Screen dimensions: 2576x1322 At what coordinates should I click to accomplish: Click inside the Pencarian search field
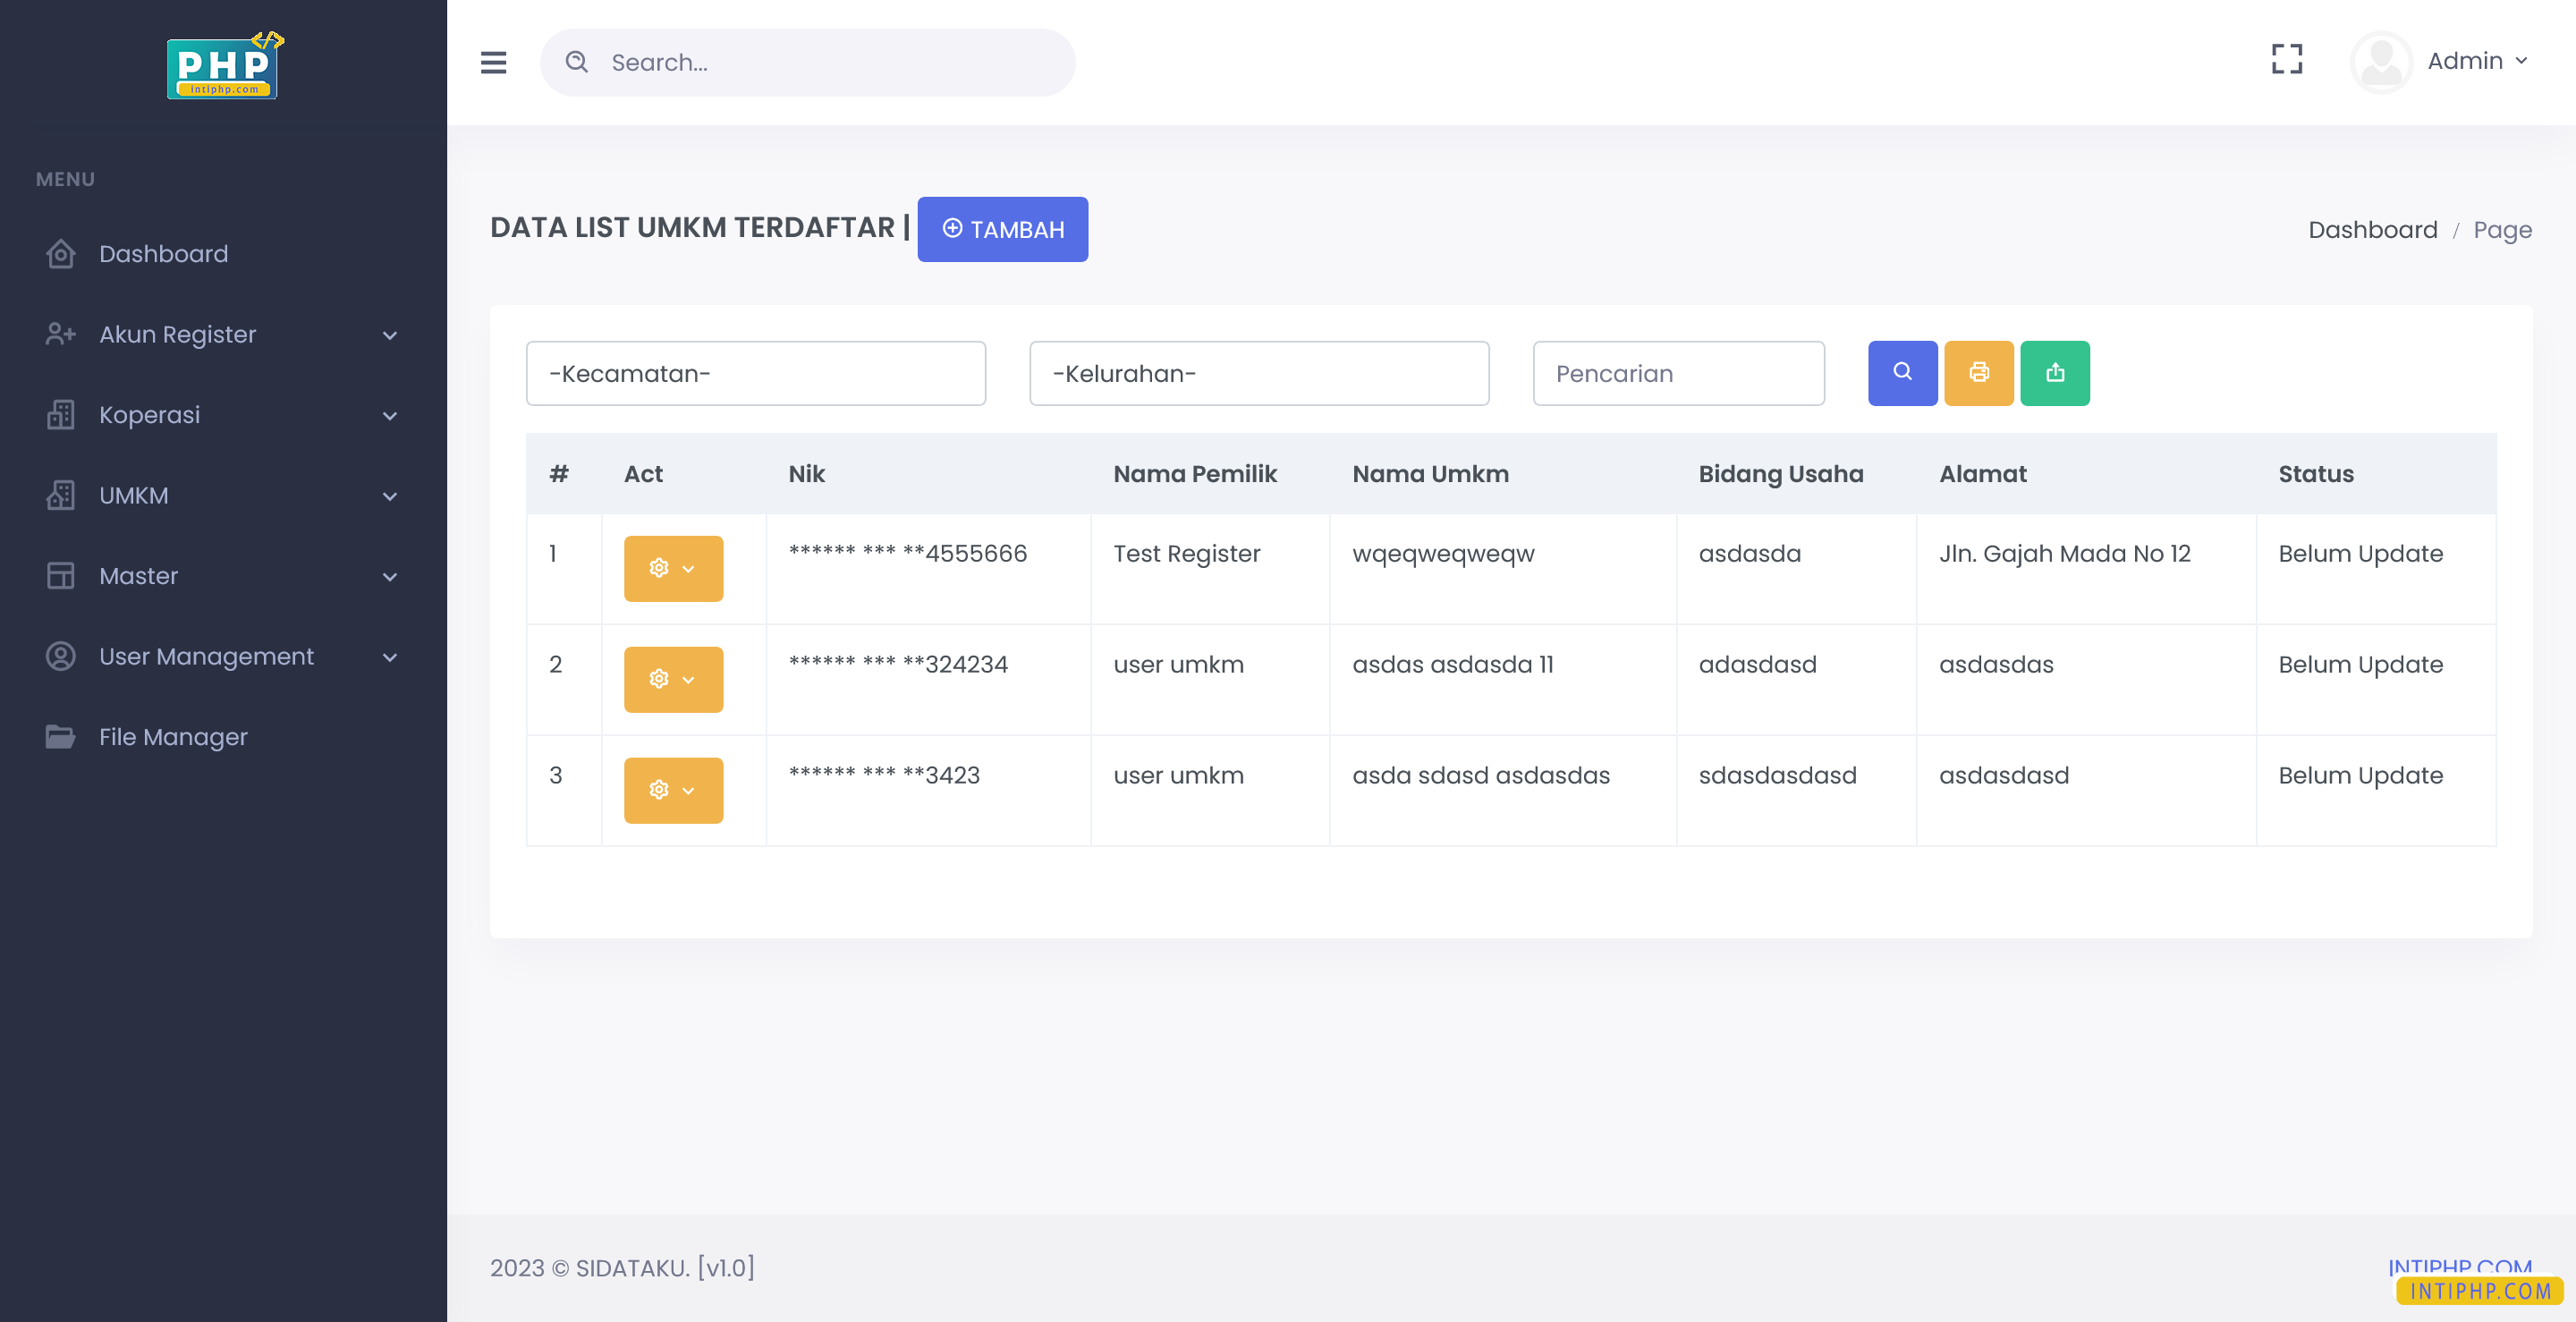[1678, 373]
